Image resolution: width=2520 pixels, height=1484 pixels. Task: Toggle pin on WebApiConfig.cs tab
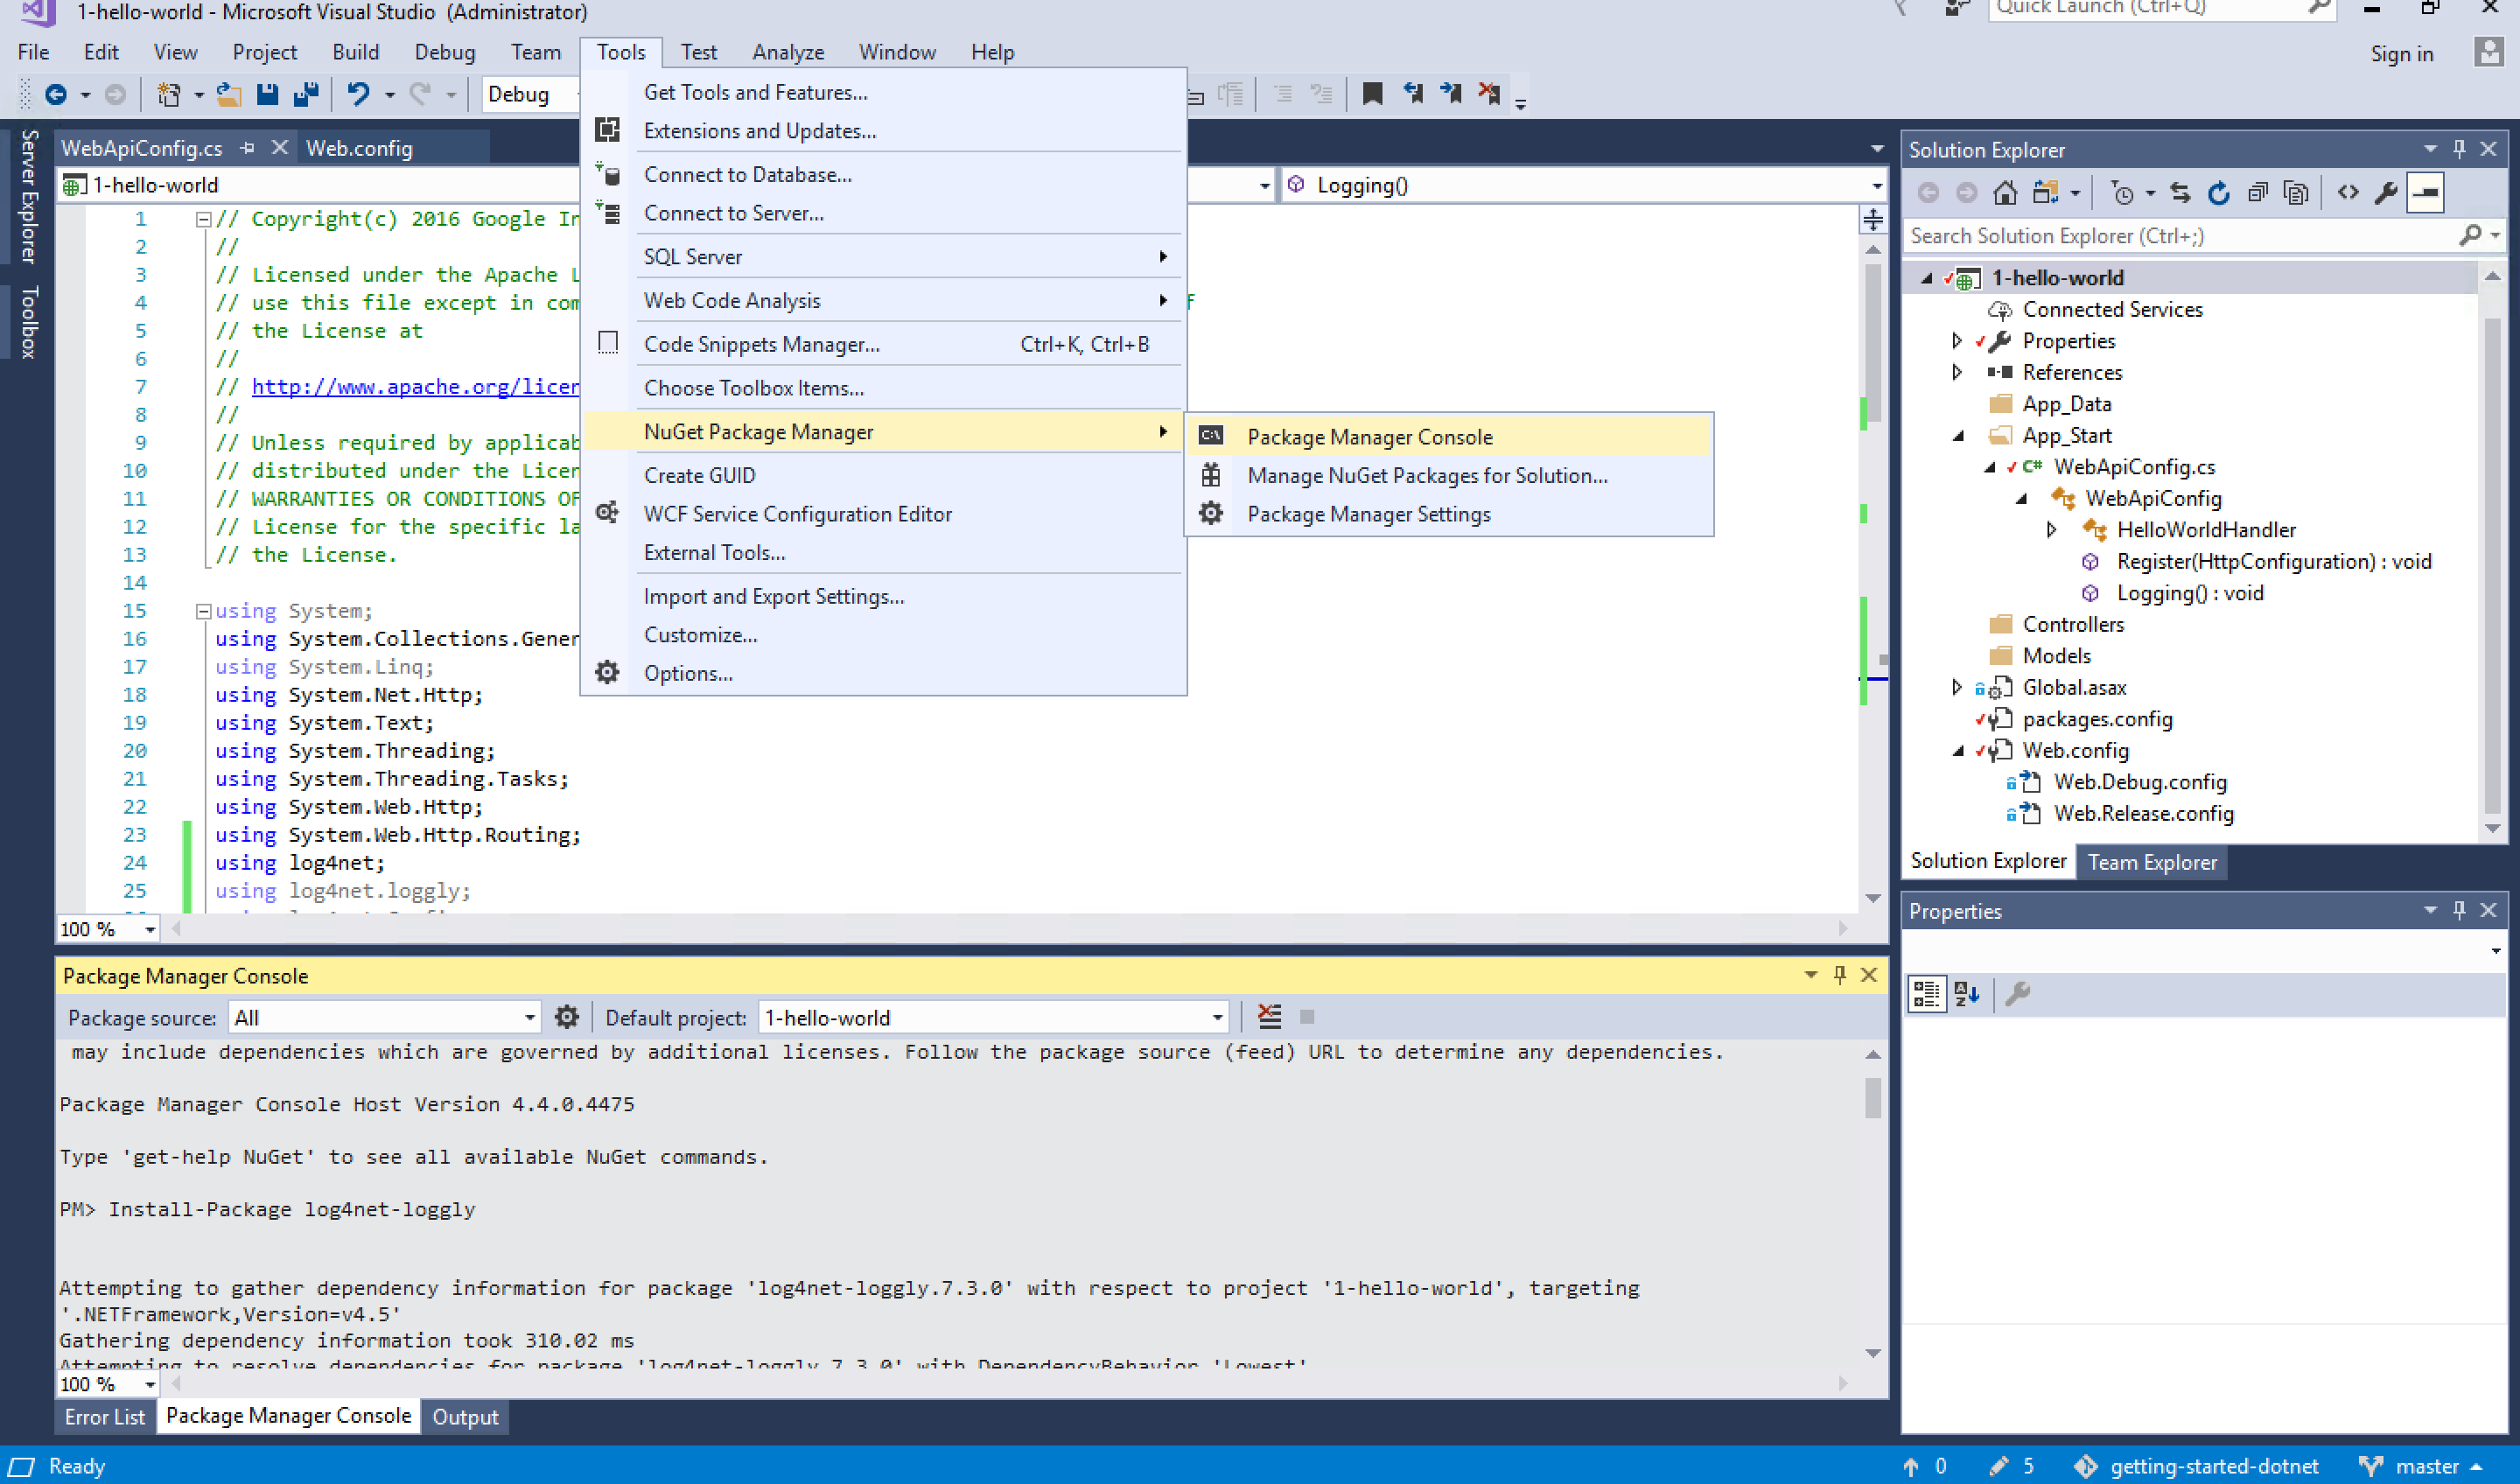(247, 148)
